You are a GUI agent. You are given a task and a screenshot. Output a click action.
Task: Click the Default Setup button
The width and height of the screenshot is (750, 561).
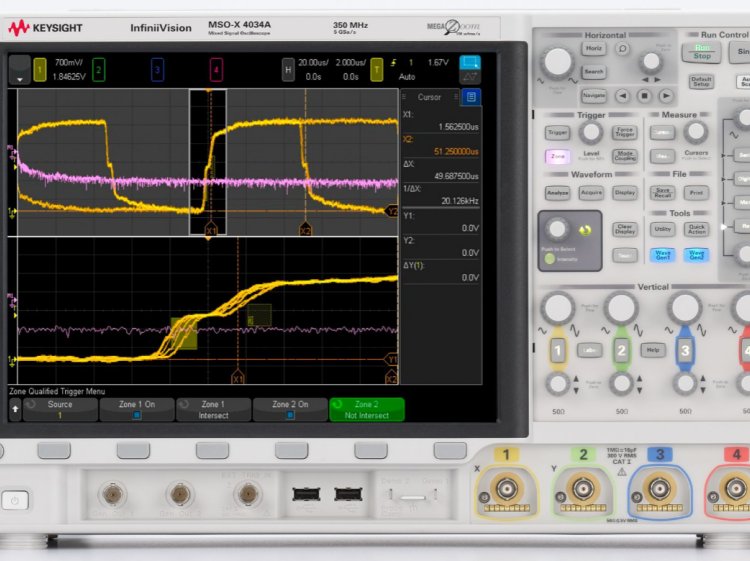[701, 82]
